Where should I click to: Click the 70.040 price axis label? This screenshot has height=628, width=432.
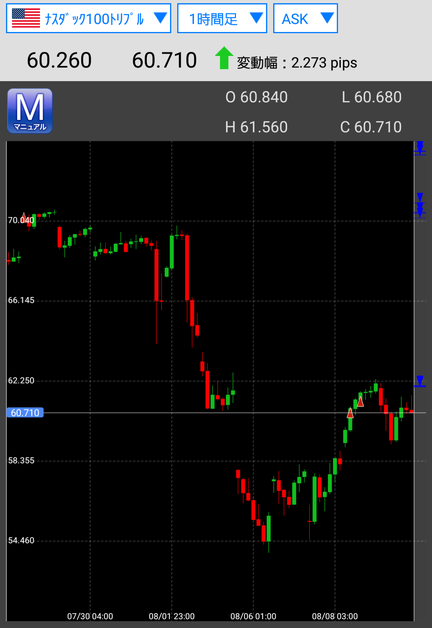tap(21, 220)
